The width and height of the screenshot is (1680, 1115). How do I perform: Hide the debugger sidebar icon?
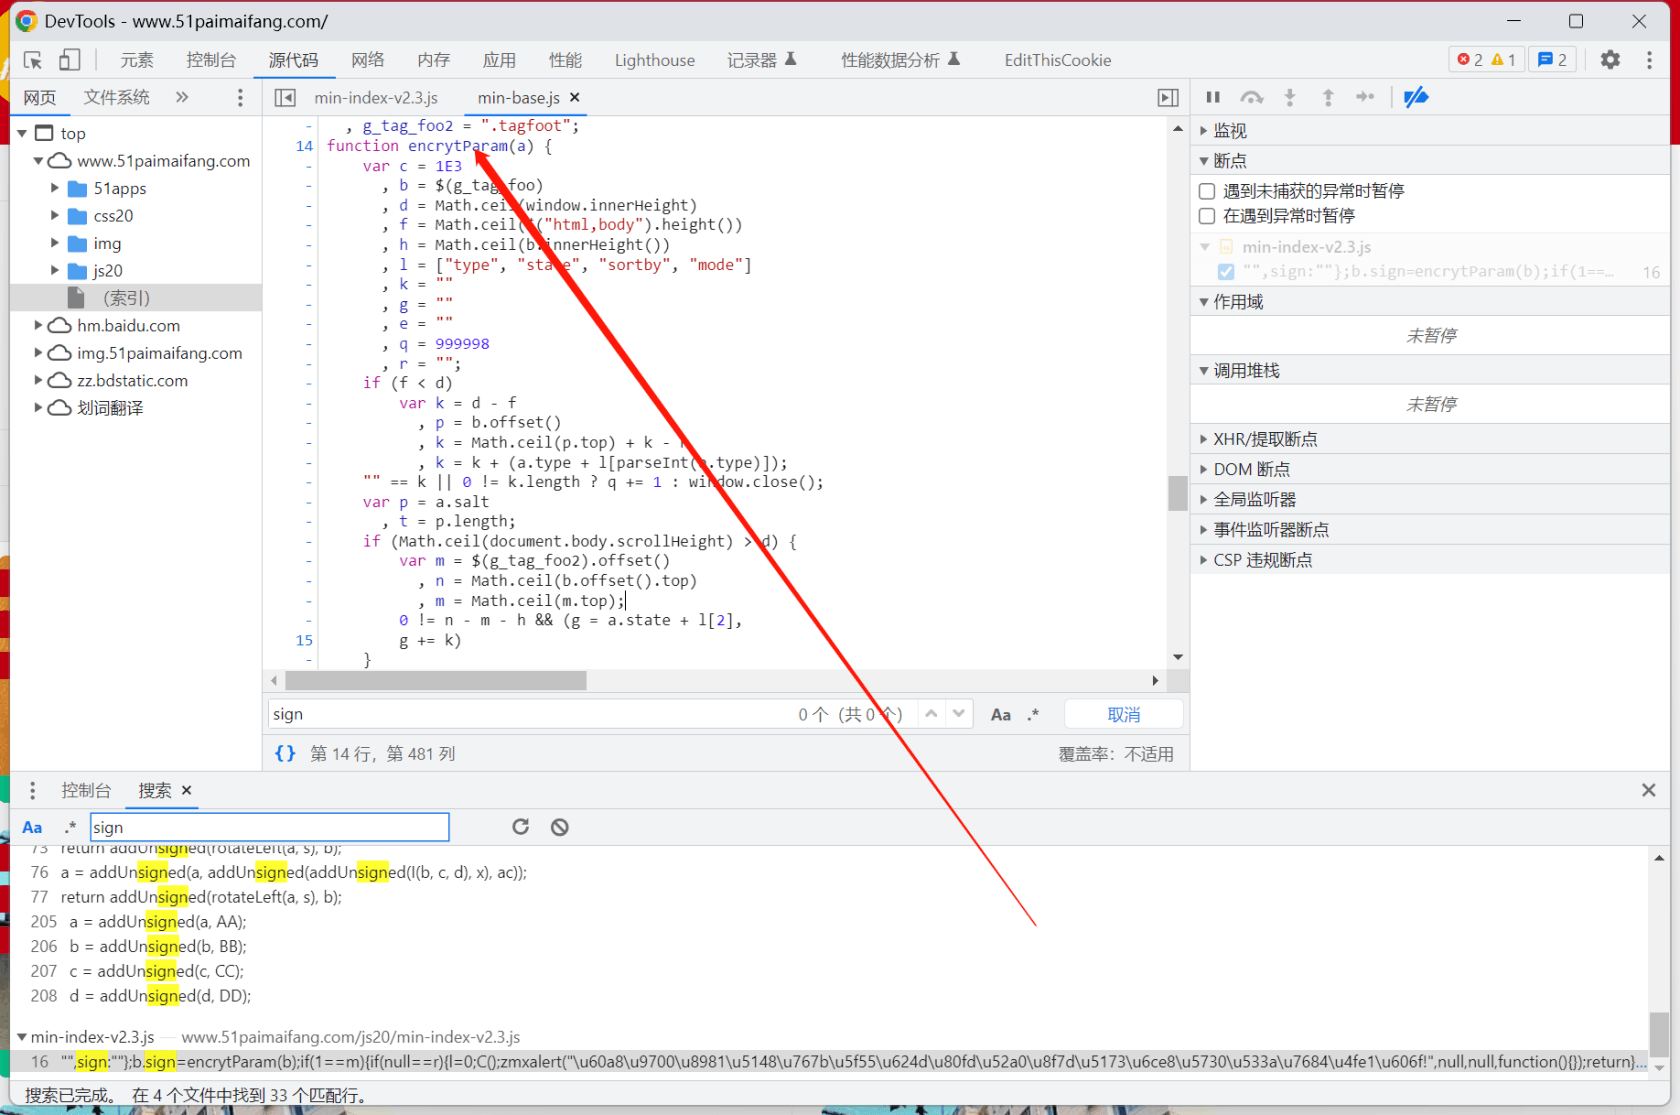click(1168, 97)
